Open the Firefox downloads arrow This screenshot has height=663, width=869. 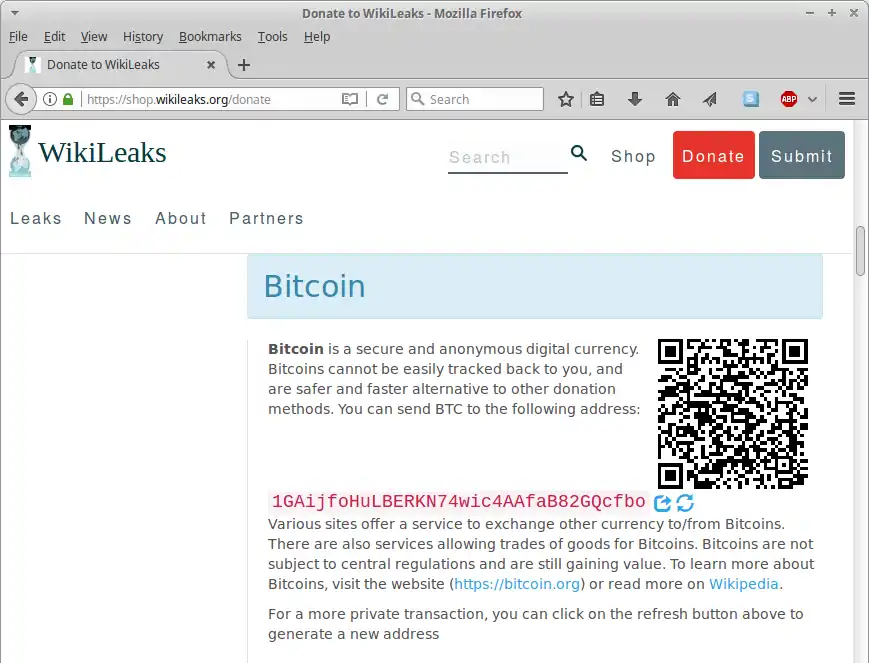point(634,99)
